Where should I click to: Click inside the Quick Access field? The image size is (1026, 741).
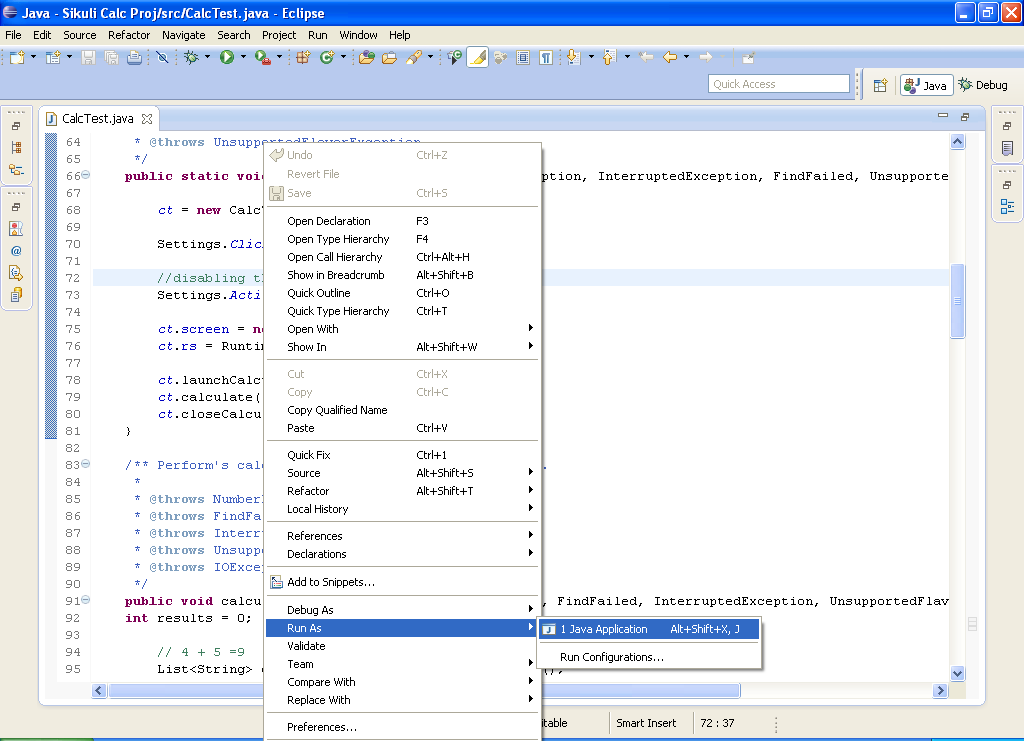[778, 83]
